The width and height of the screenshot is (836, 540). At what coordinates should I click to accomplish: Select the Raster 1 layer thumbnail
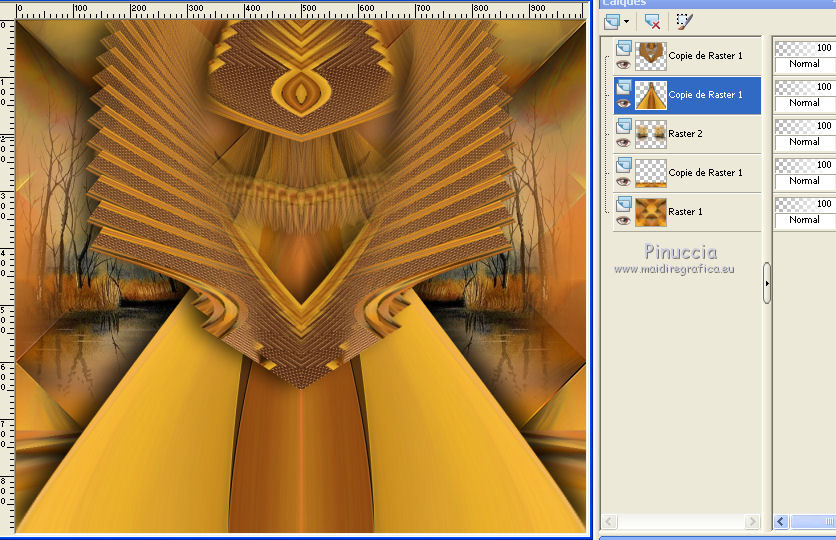[x=650, y=212]
